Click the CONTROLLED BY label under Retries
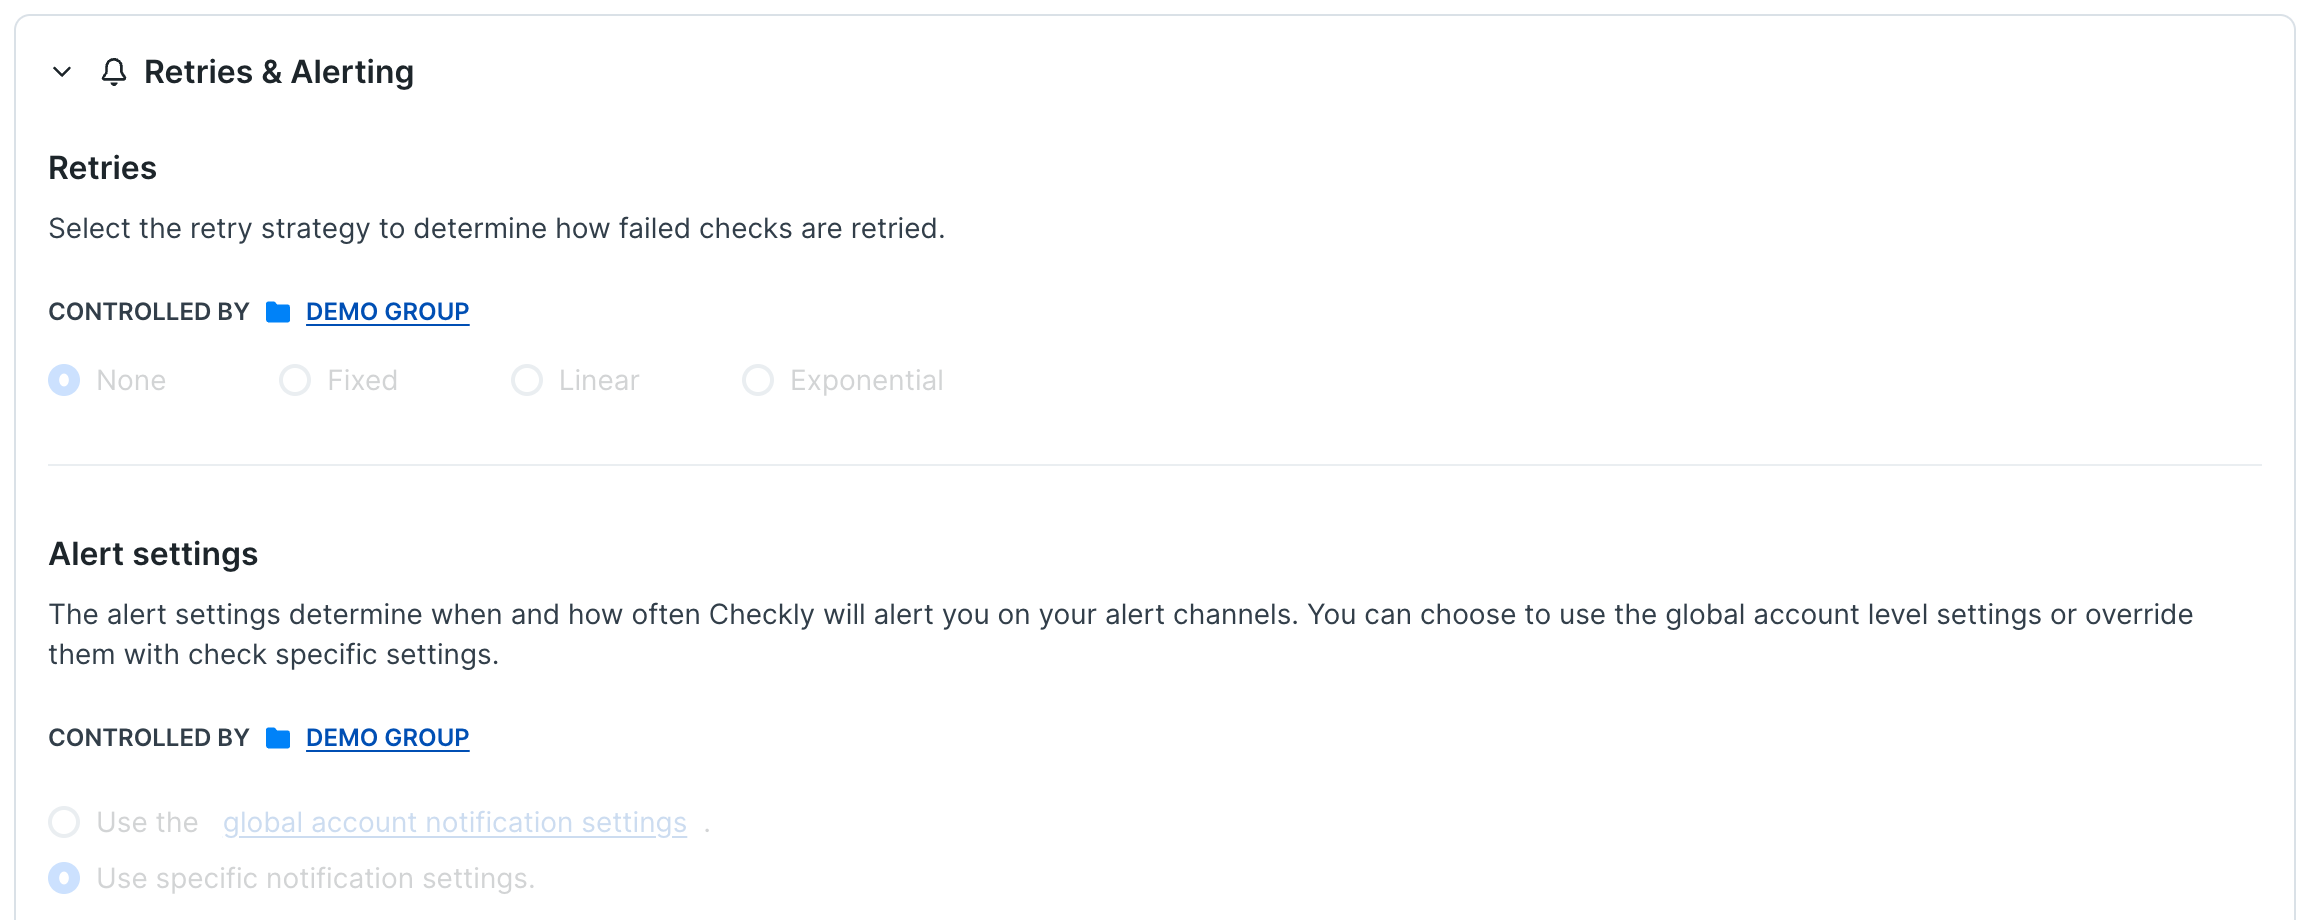2312x920 pixels. pos(149,311)
